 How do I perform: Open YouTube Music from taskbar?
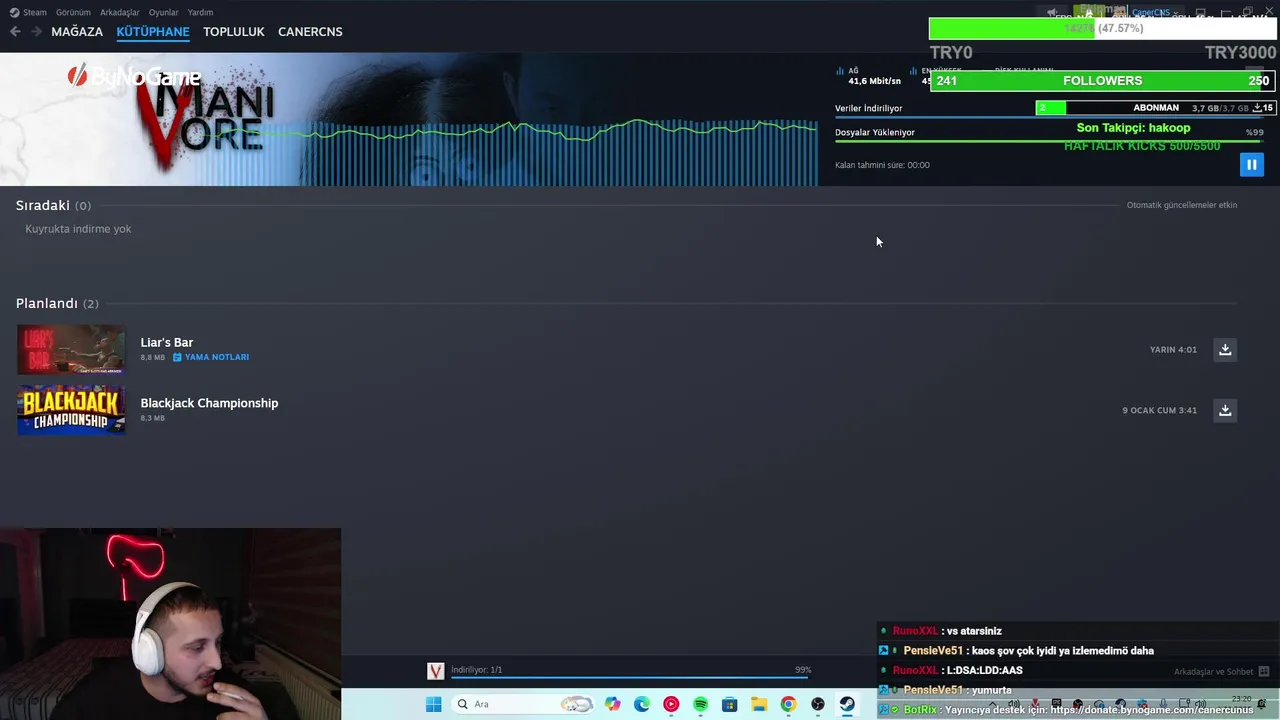(x=671, y=704)
